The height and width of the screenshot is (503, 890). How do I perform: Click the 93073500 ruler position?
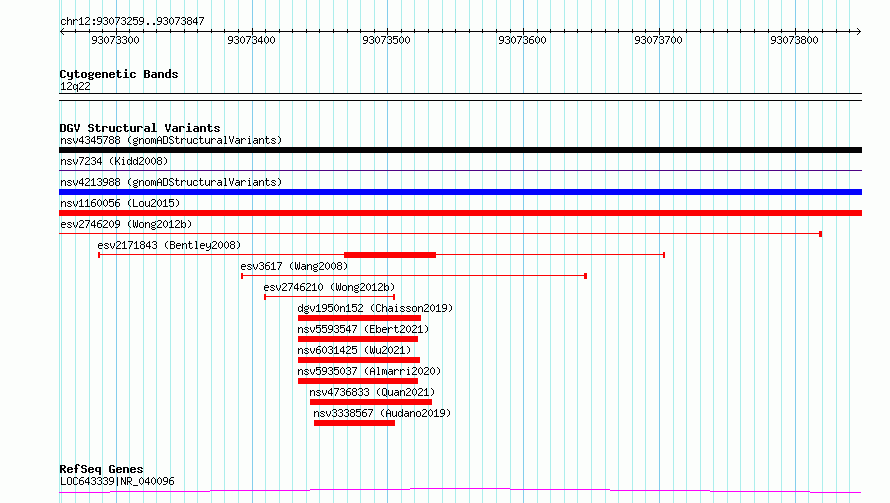pos(387,40)
